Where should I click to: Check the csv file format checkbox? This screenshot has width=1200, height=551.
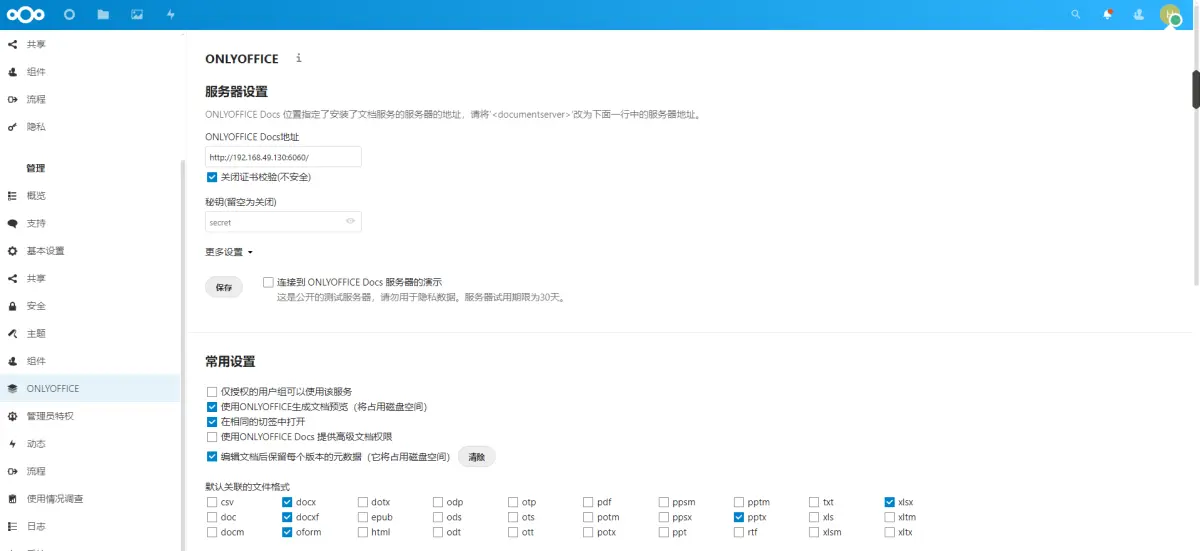point(212,502)
